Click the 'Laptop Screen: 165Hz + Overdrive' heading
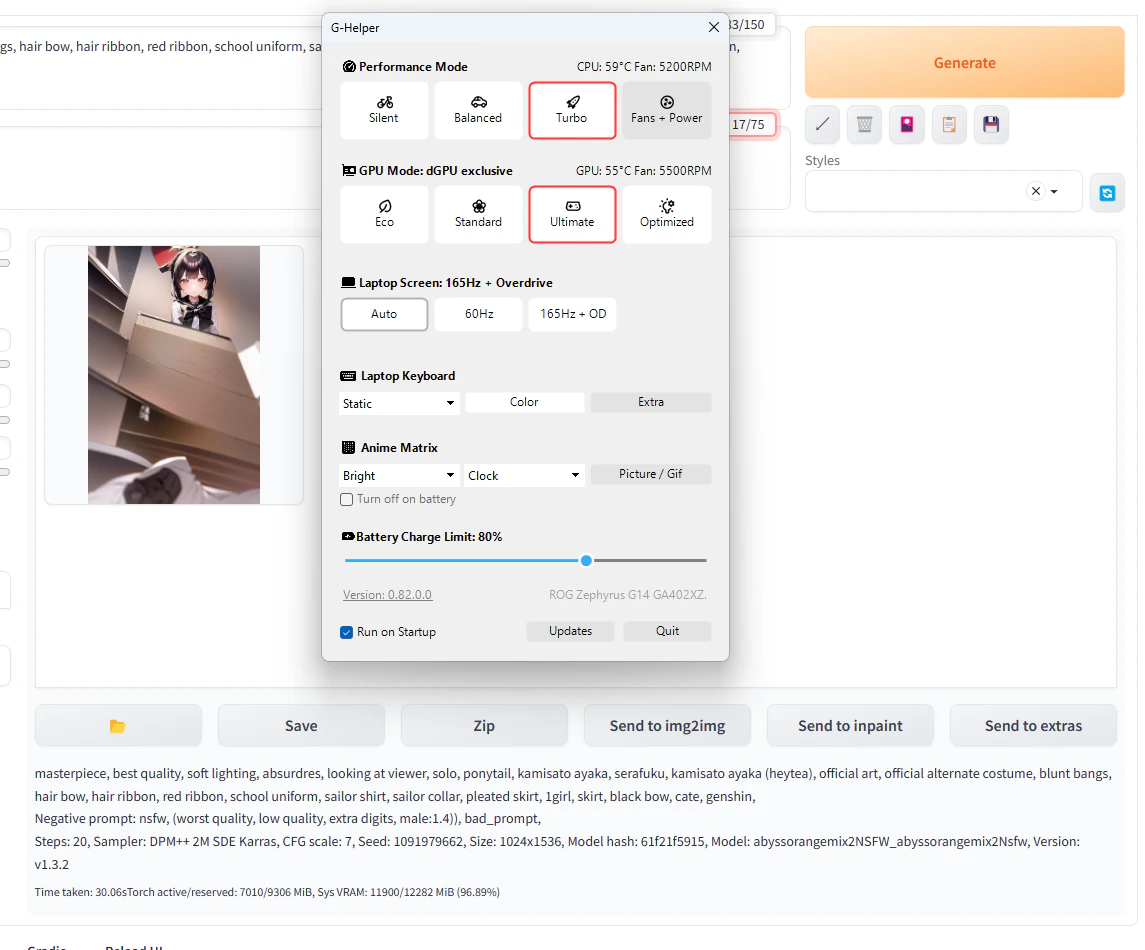This screenshot has width=1145, height=950. coord(456,283)
